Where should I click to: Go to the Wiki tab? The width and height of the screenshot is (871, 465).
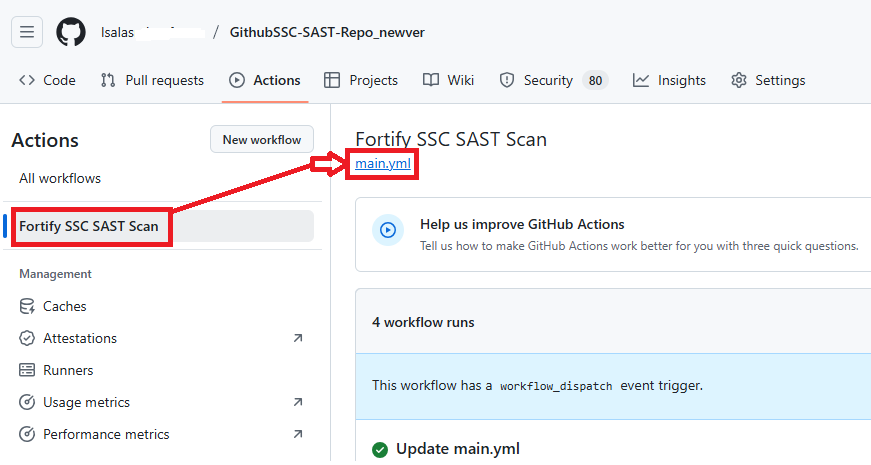448,81
